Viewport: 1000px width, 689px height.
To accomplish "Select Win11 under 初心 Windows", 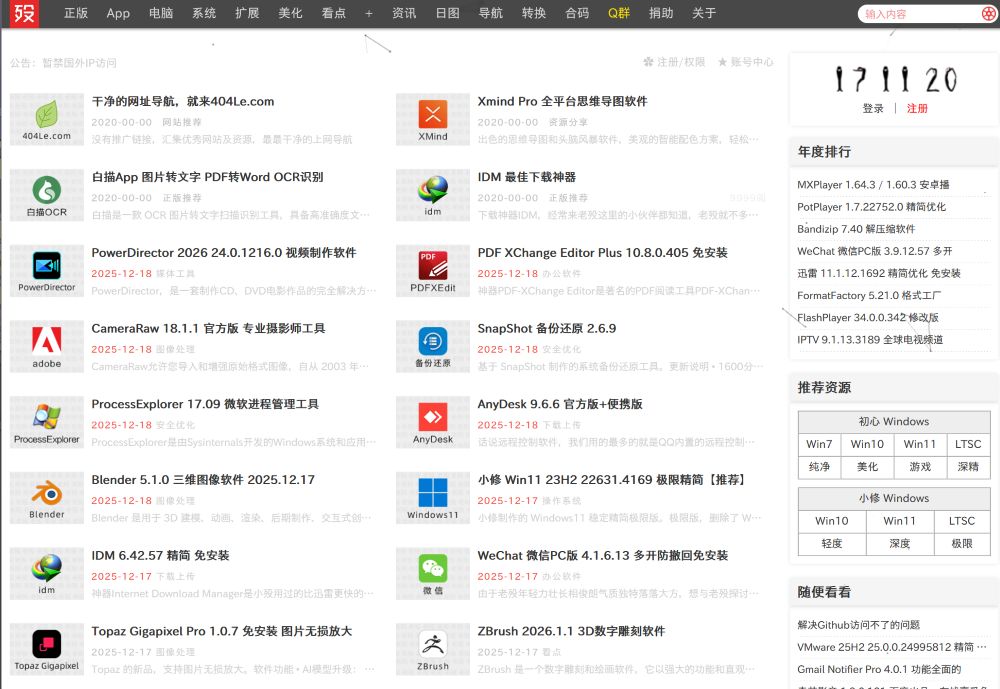I will click(x=919, y=444).
